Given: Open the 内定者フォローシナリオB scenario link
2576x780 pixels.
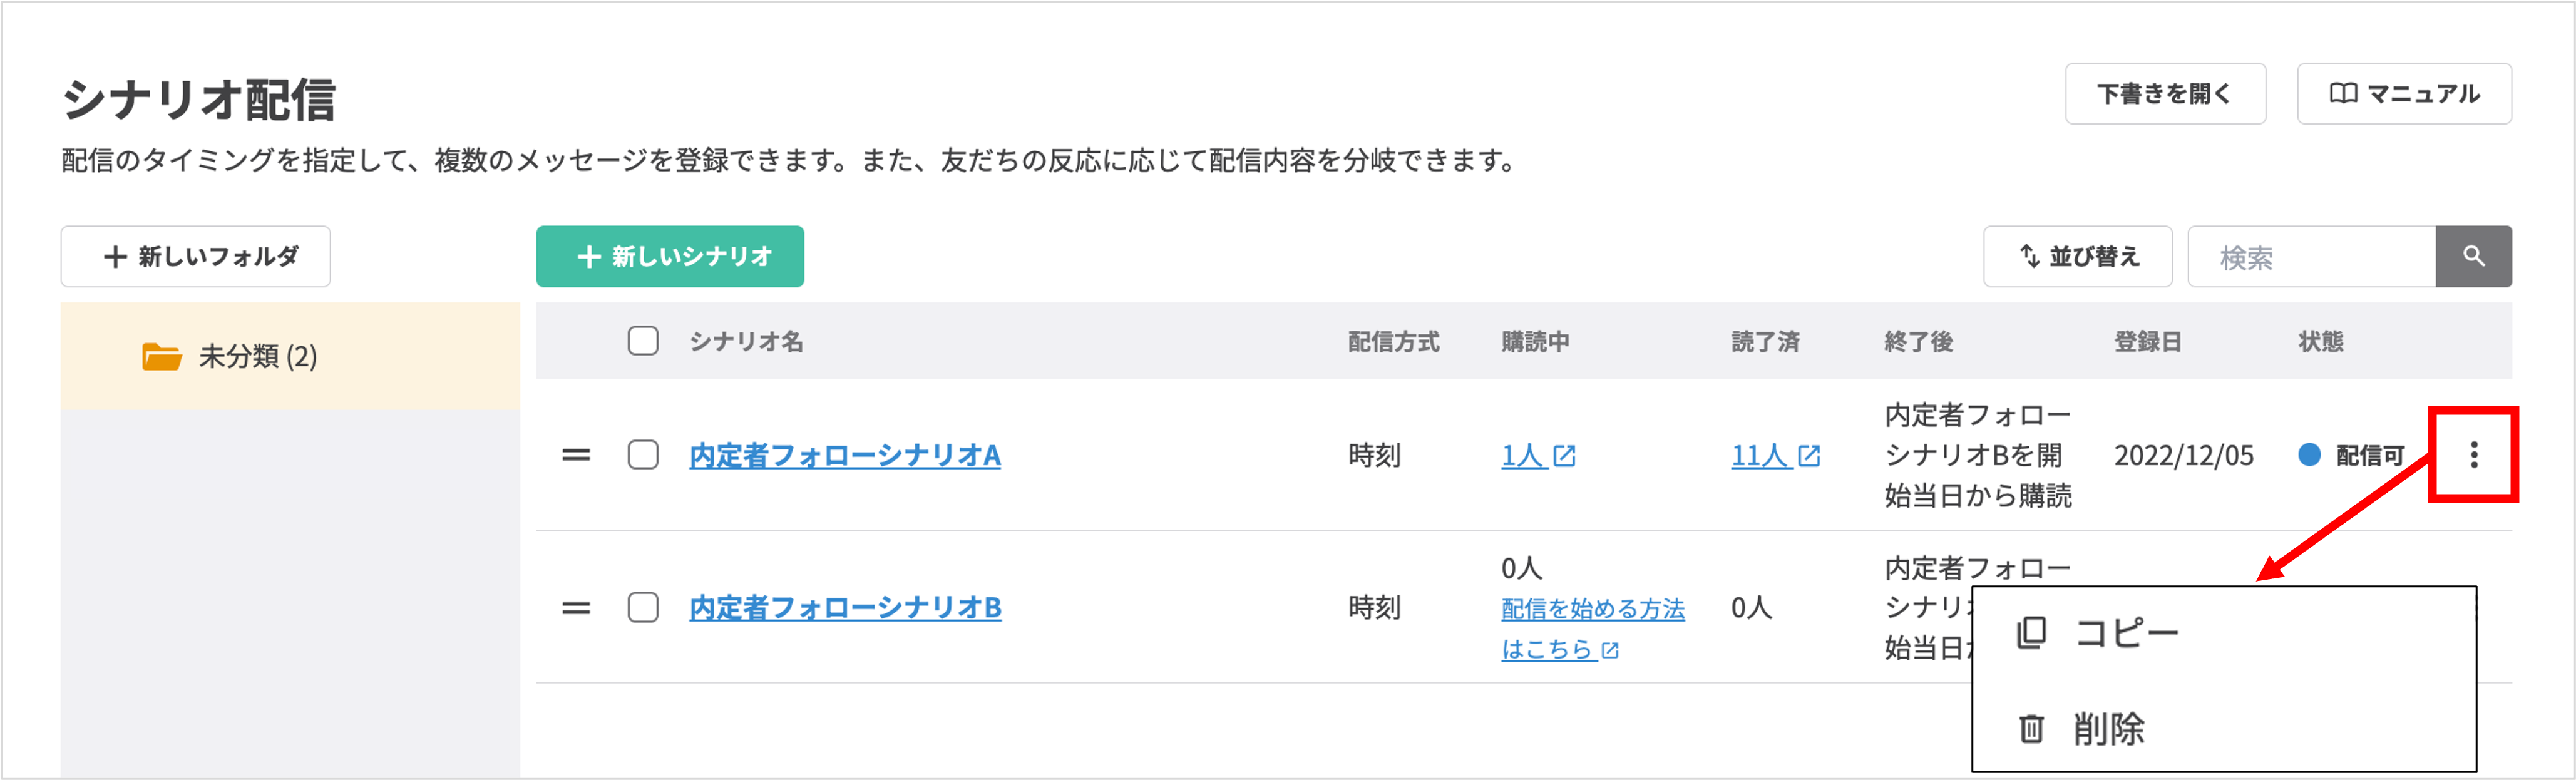Looking at the screenshot, I should point(845,607).
